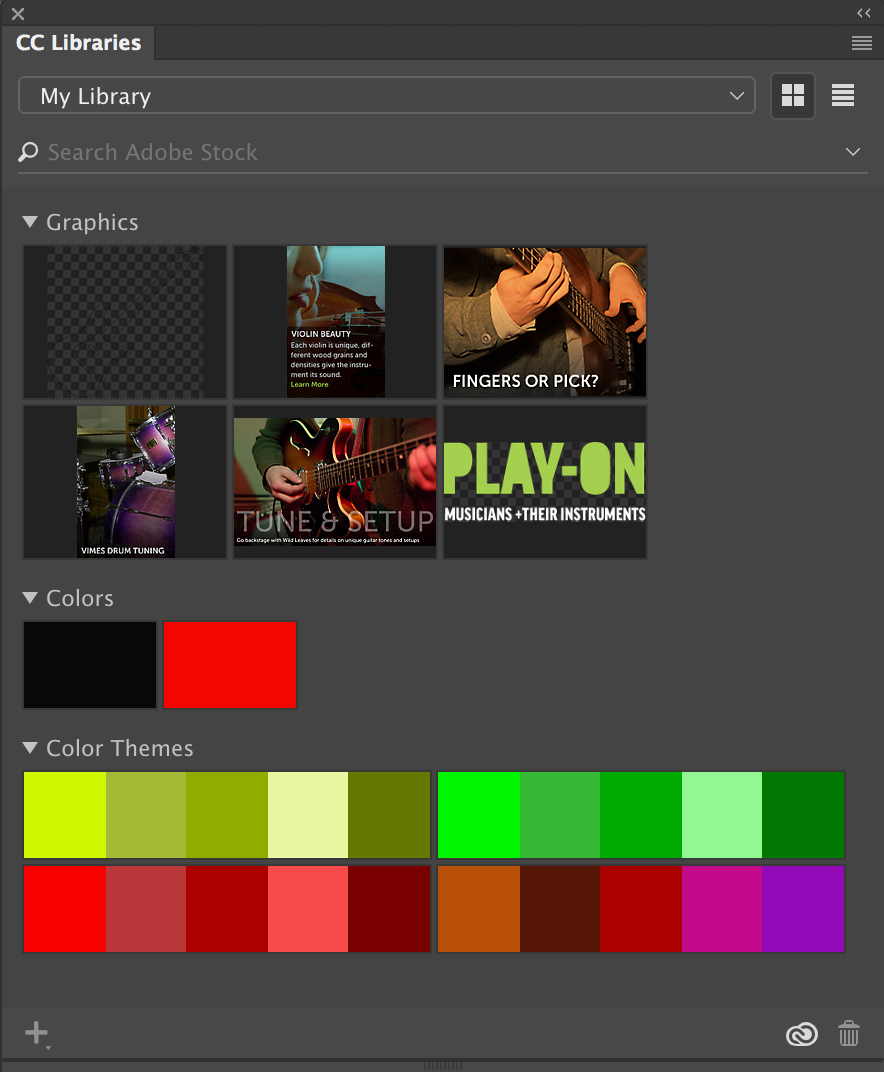The height and width of the screenshot is (1072, 884).
Task: Collapse the Colors section
Action: point(29,598)
